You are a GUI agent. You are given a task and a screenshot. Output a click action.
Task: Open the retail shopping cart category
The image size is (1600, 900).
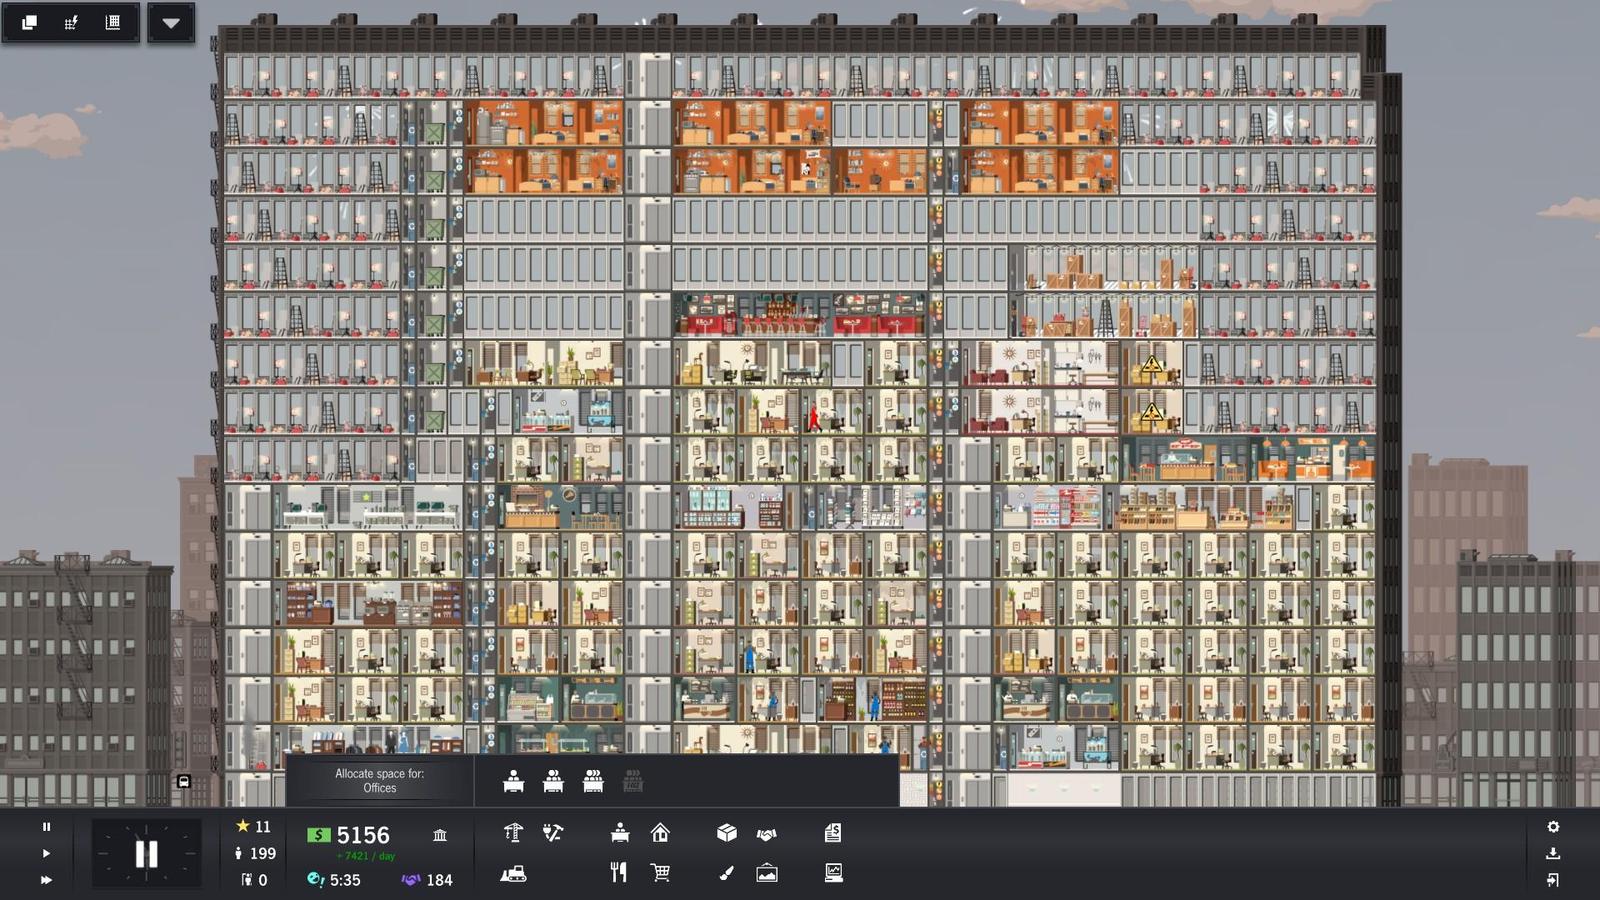(x=660, y=873)
